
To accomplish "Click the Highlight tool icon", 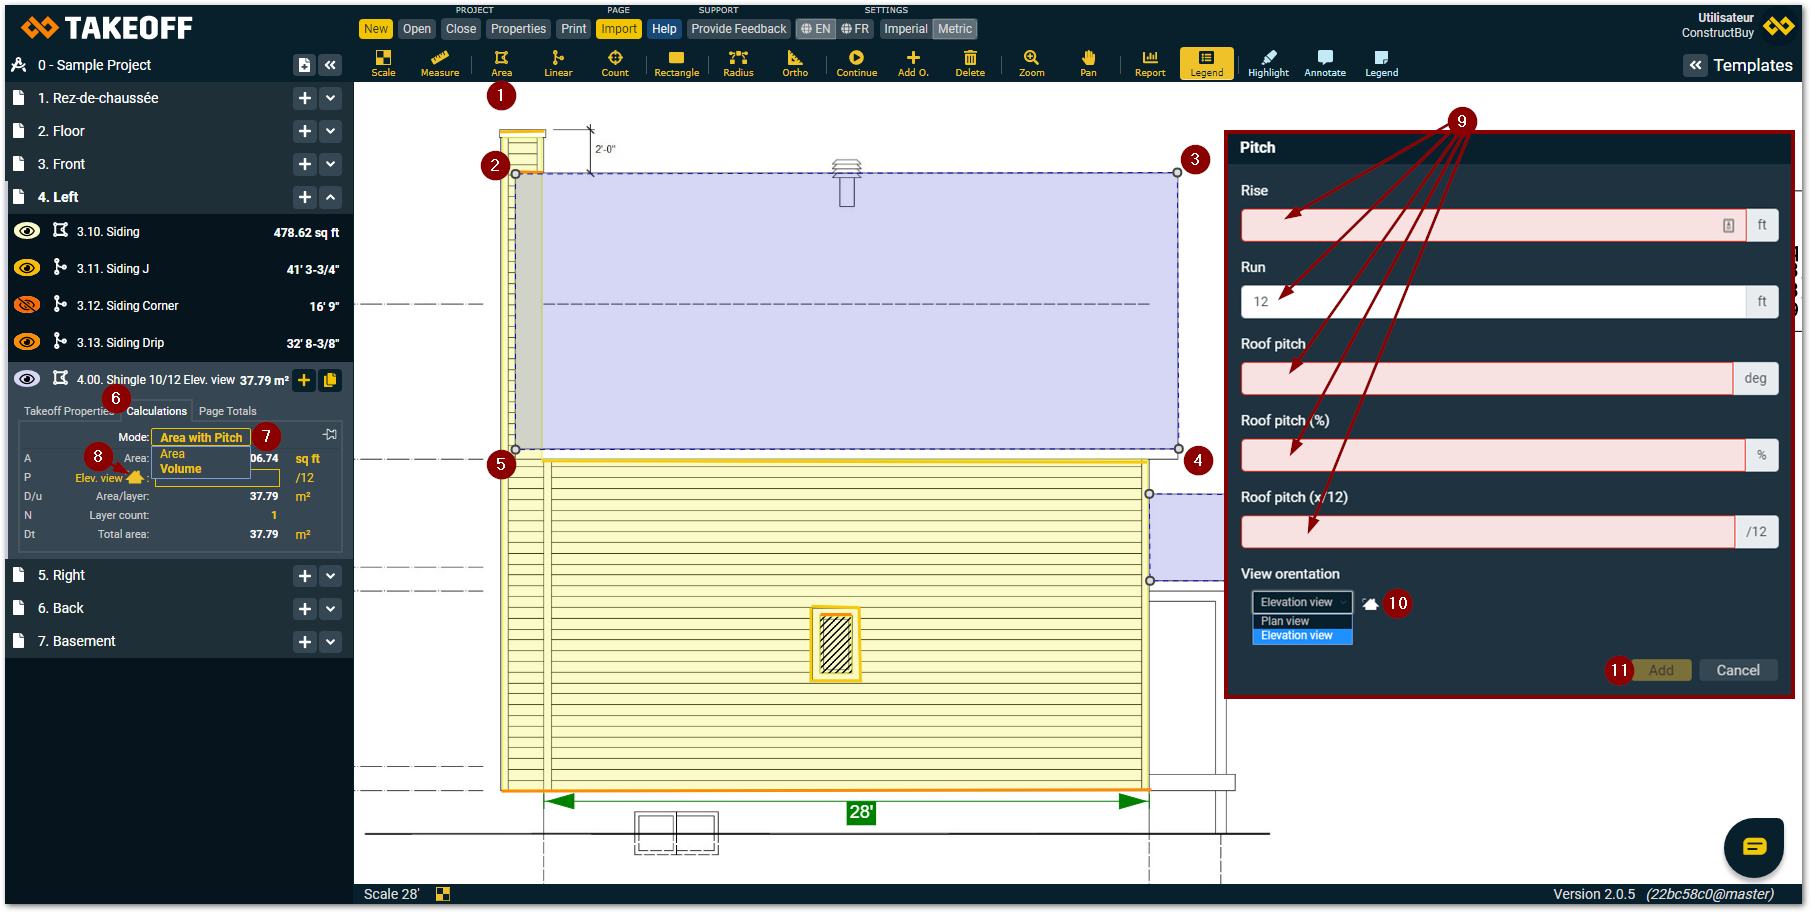I will [1268, 63].
